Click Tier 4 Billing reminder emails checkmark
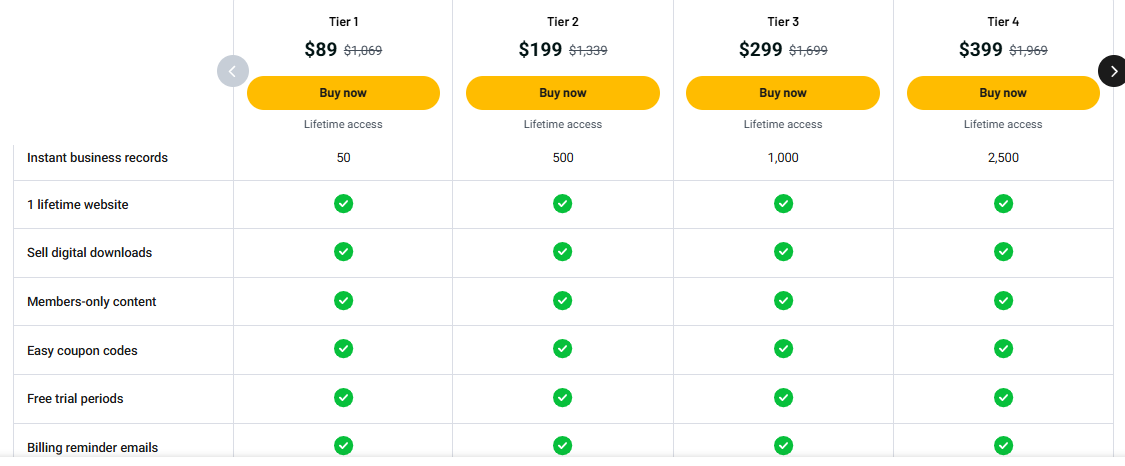The height and width of the screenshot is (466, 1125). (1003, 445)
